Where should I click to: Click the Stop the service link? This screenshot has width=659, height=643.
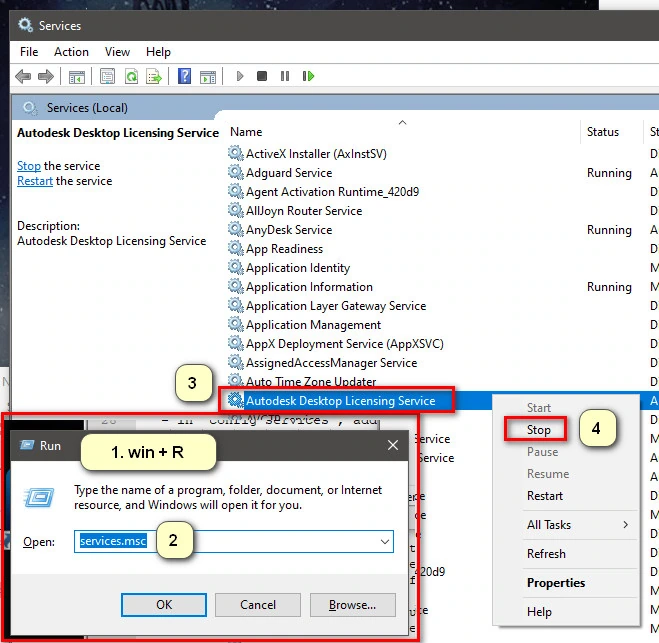click(x=29, y=166)
